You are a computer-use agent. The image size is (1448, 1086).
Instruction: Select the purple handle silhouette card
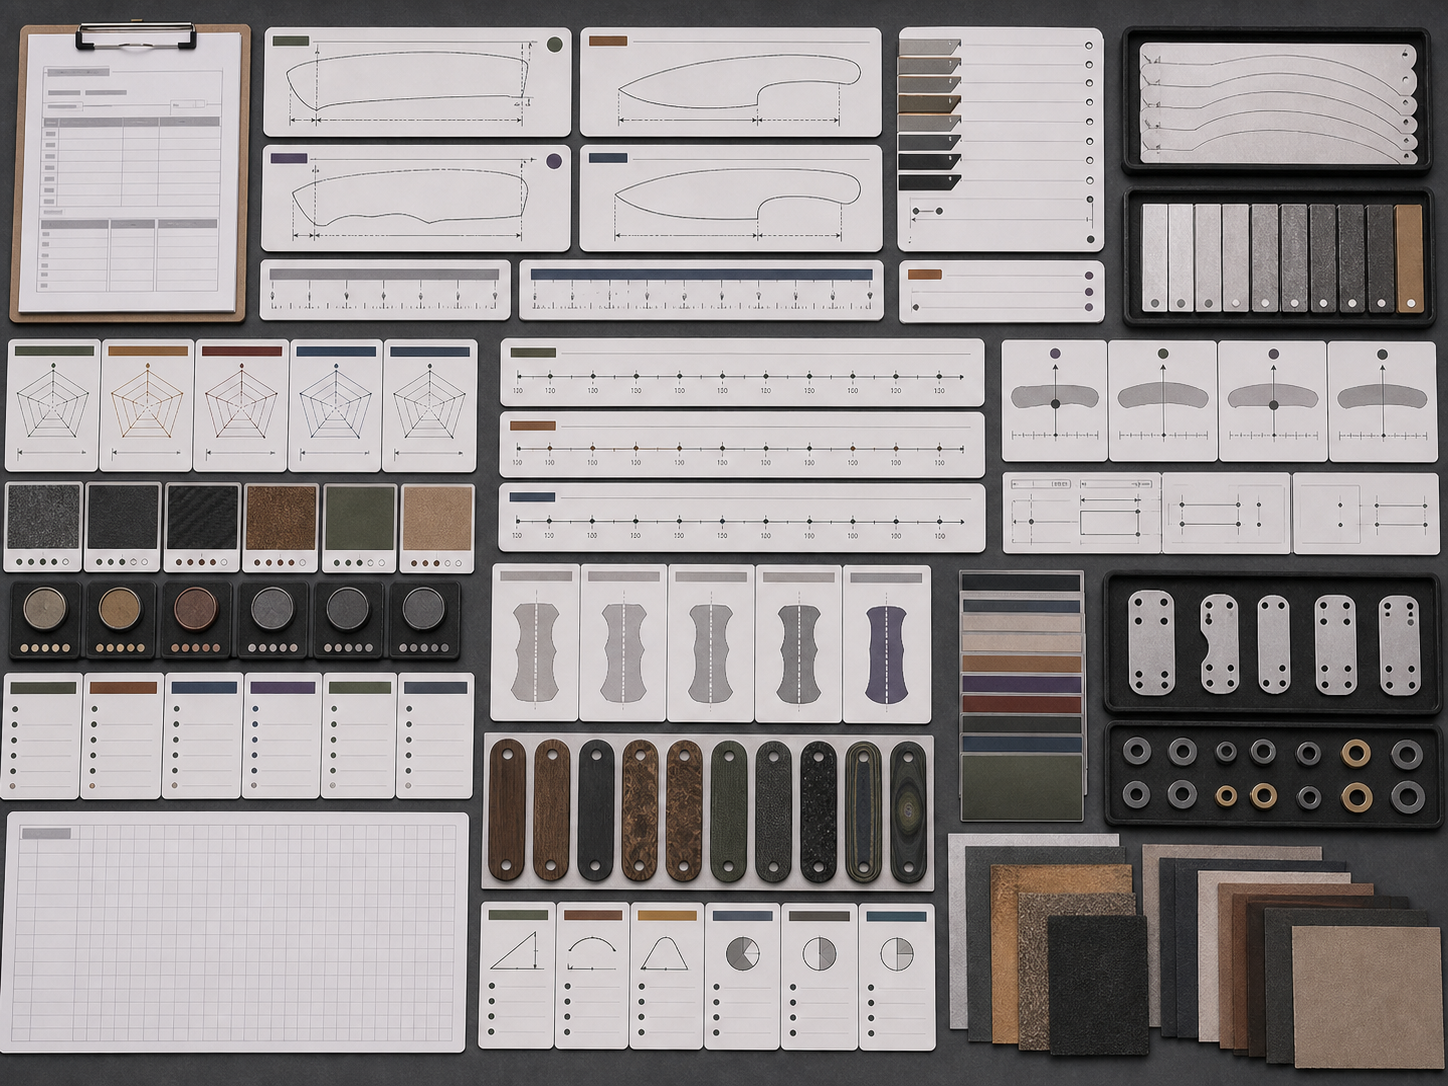(x=886, y=644)
